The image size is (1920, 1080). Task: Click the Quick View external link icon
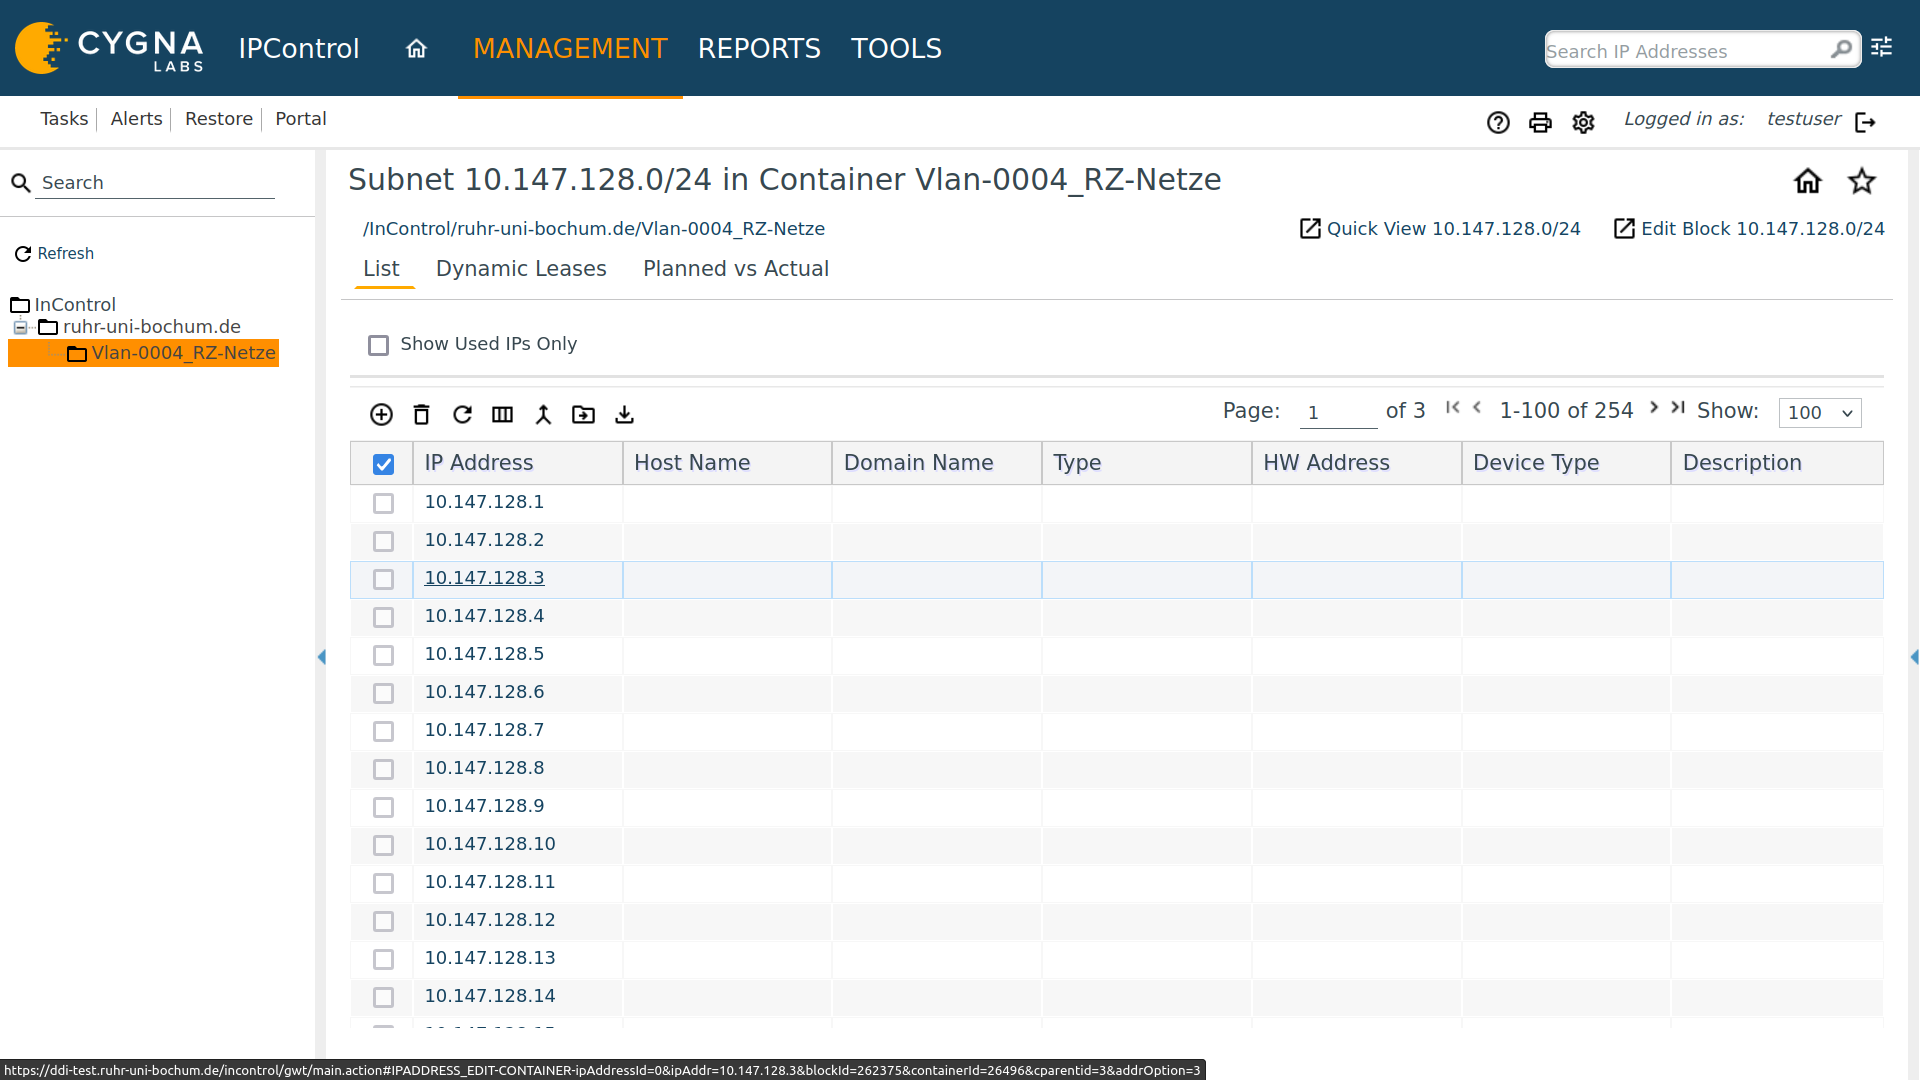[x=1310, y=229]
